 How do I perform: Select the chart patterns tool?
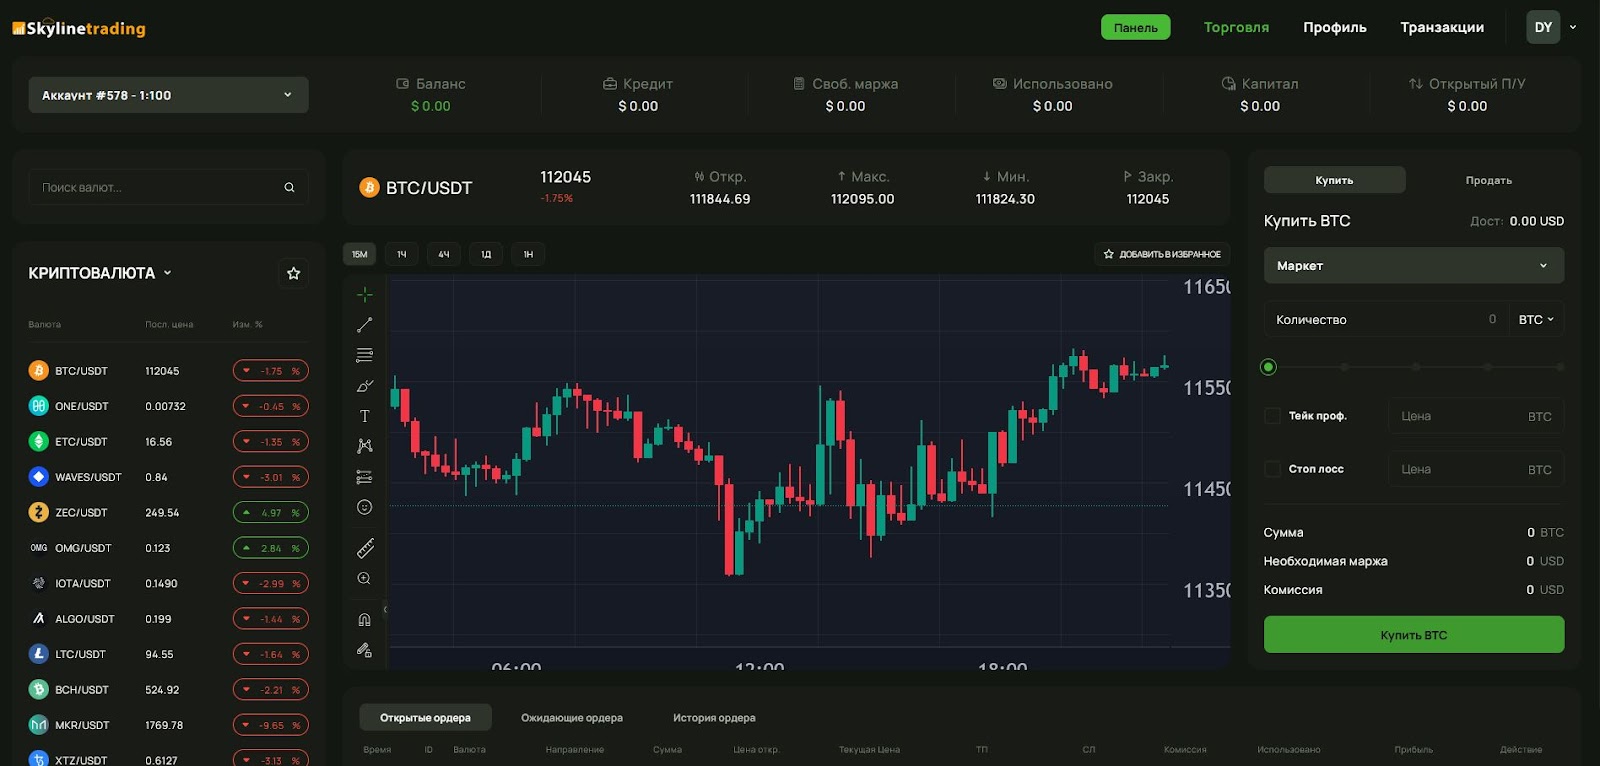click(364, 446)
